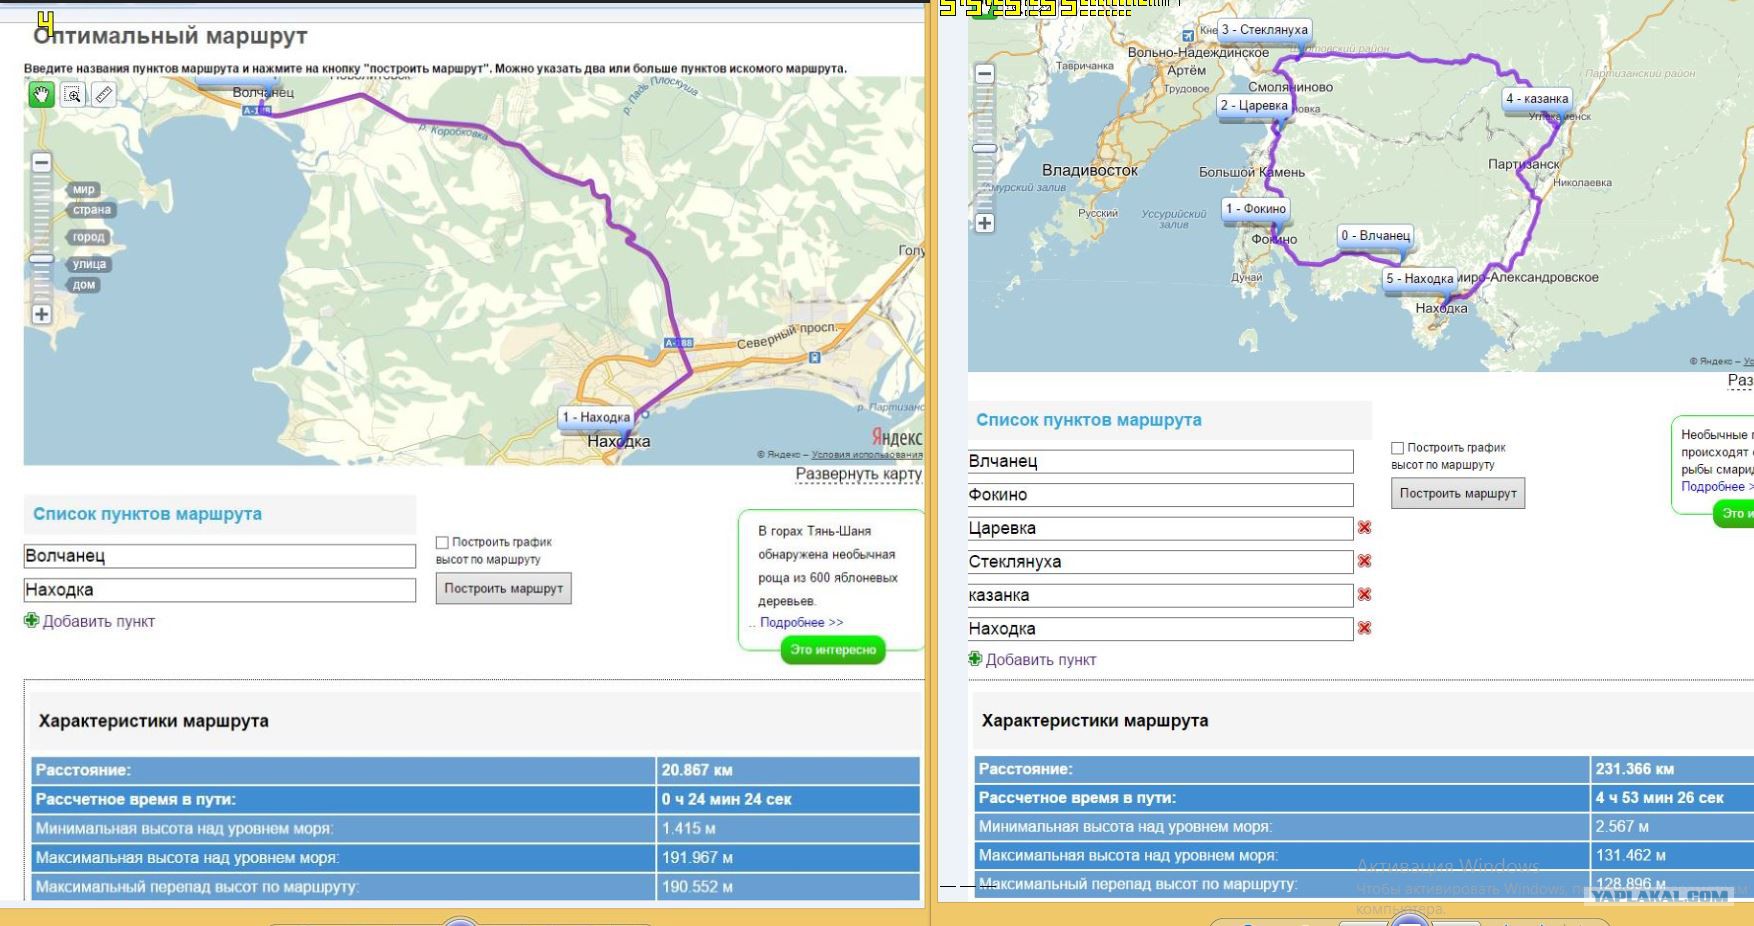This screenshot has height=926, width=1754.
Task: Zoom out with minus button on left map
Action: [41, 162]
